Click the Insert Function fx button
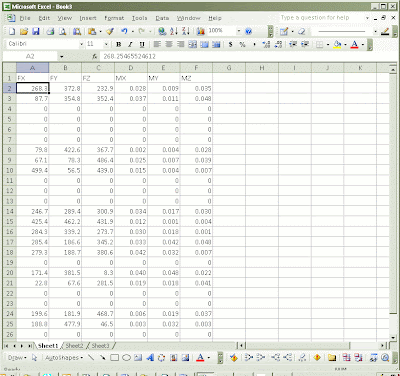 tap(95, 57)
